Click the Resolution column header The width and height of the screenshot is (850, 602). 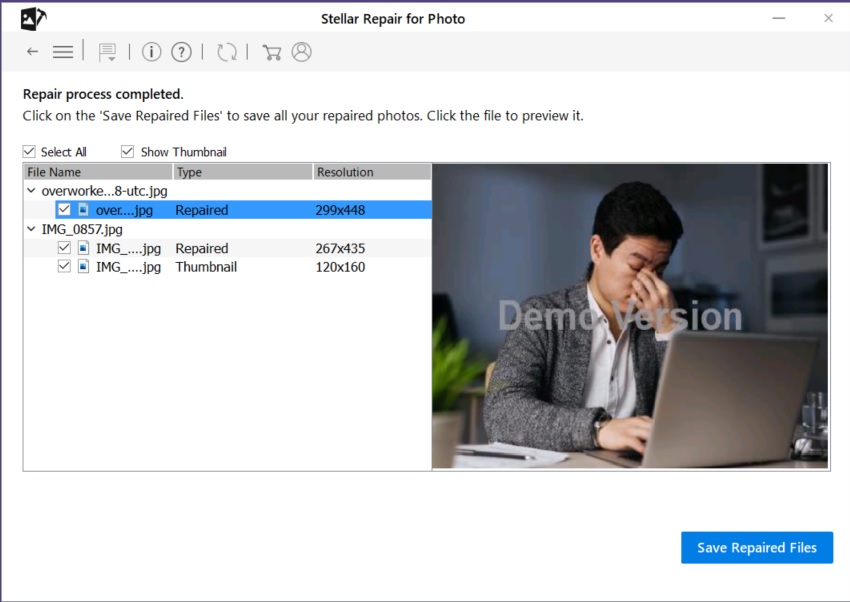tap(372, 172)
